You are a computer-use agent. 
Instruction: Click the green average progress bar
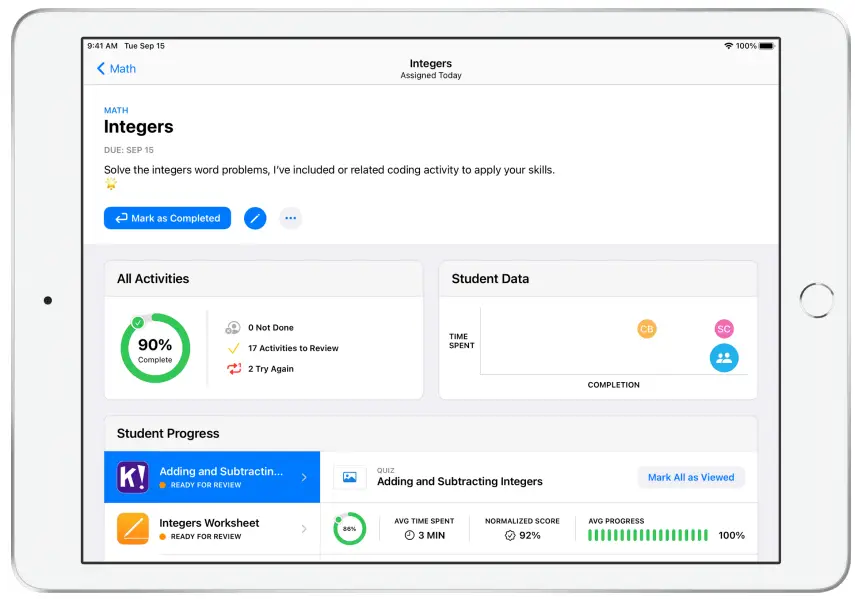pyautogui.click(x=648, y=535)
